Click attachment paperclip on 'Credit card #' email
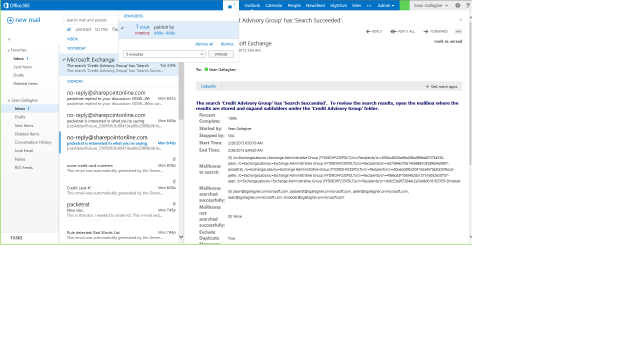Image resolution: width=640 pixels, height=360 pixels. tap(174, 182)
